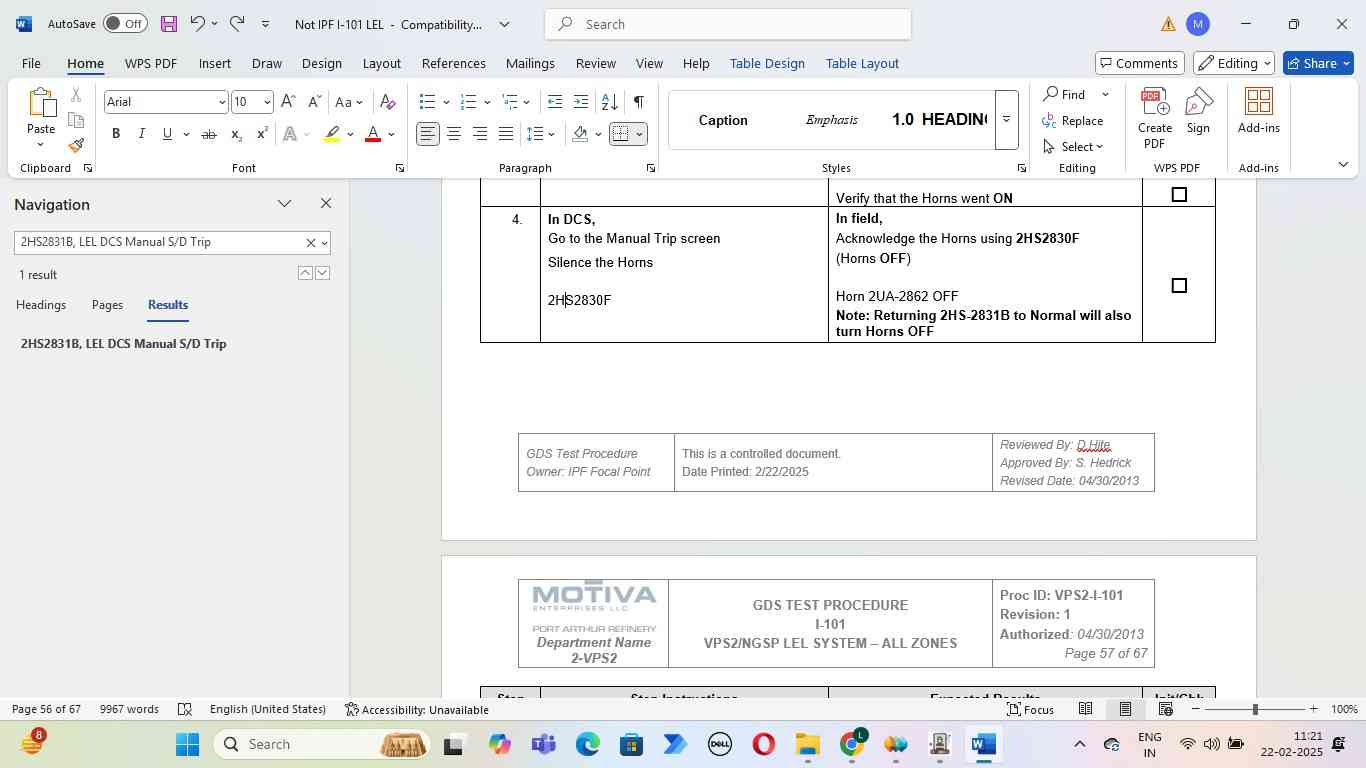Apply Subscript formatting

pyautogui.click(x=236, y=134)
